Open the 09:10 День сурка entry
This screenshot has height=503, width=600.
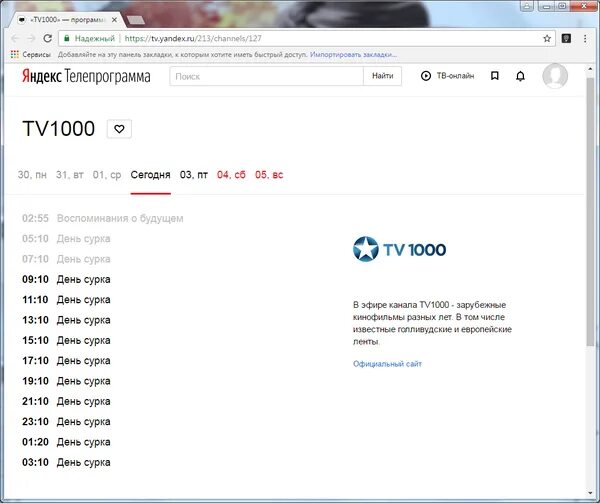[66, 279]
